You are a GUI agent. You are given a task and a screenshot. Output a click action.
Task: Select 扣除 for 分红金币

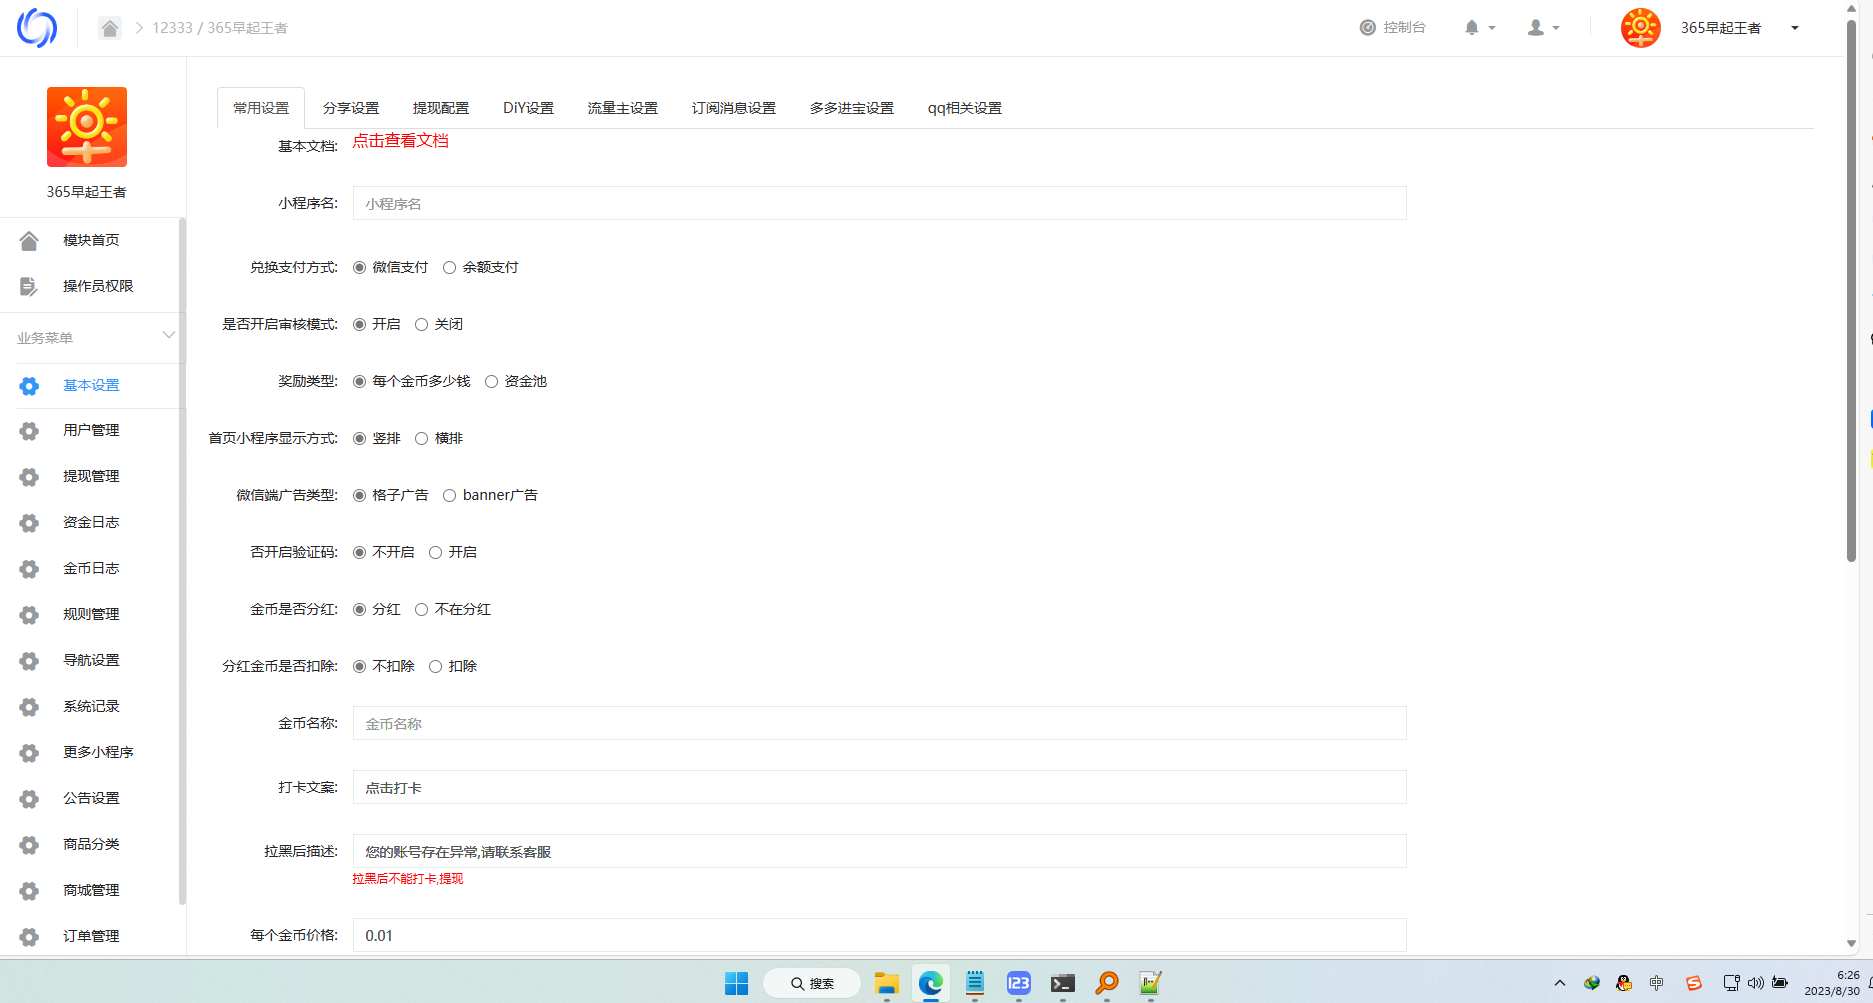[435, 667]
